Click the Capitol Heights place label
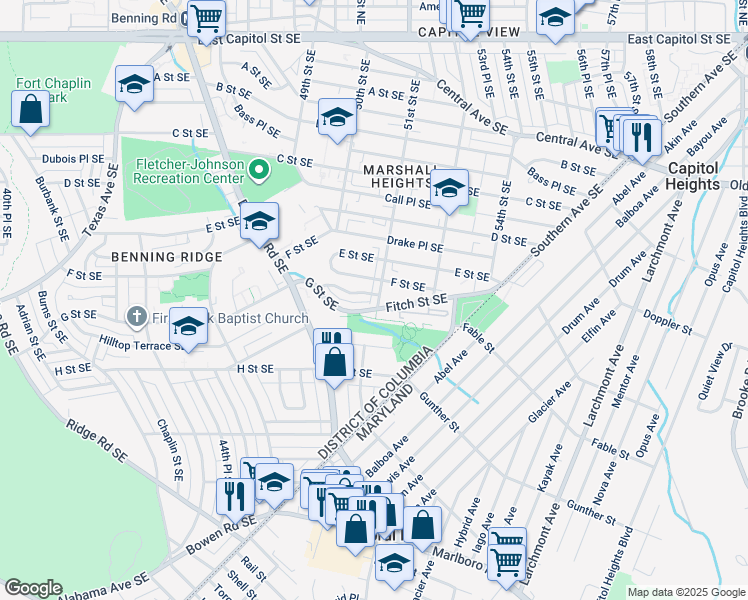748x600 pixels. click(x=693, y=176)
